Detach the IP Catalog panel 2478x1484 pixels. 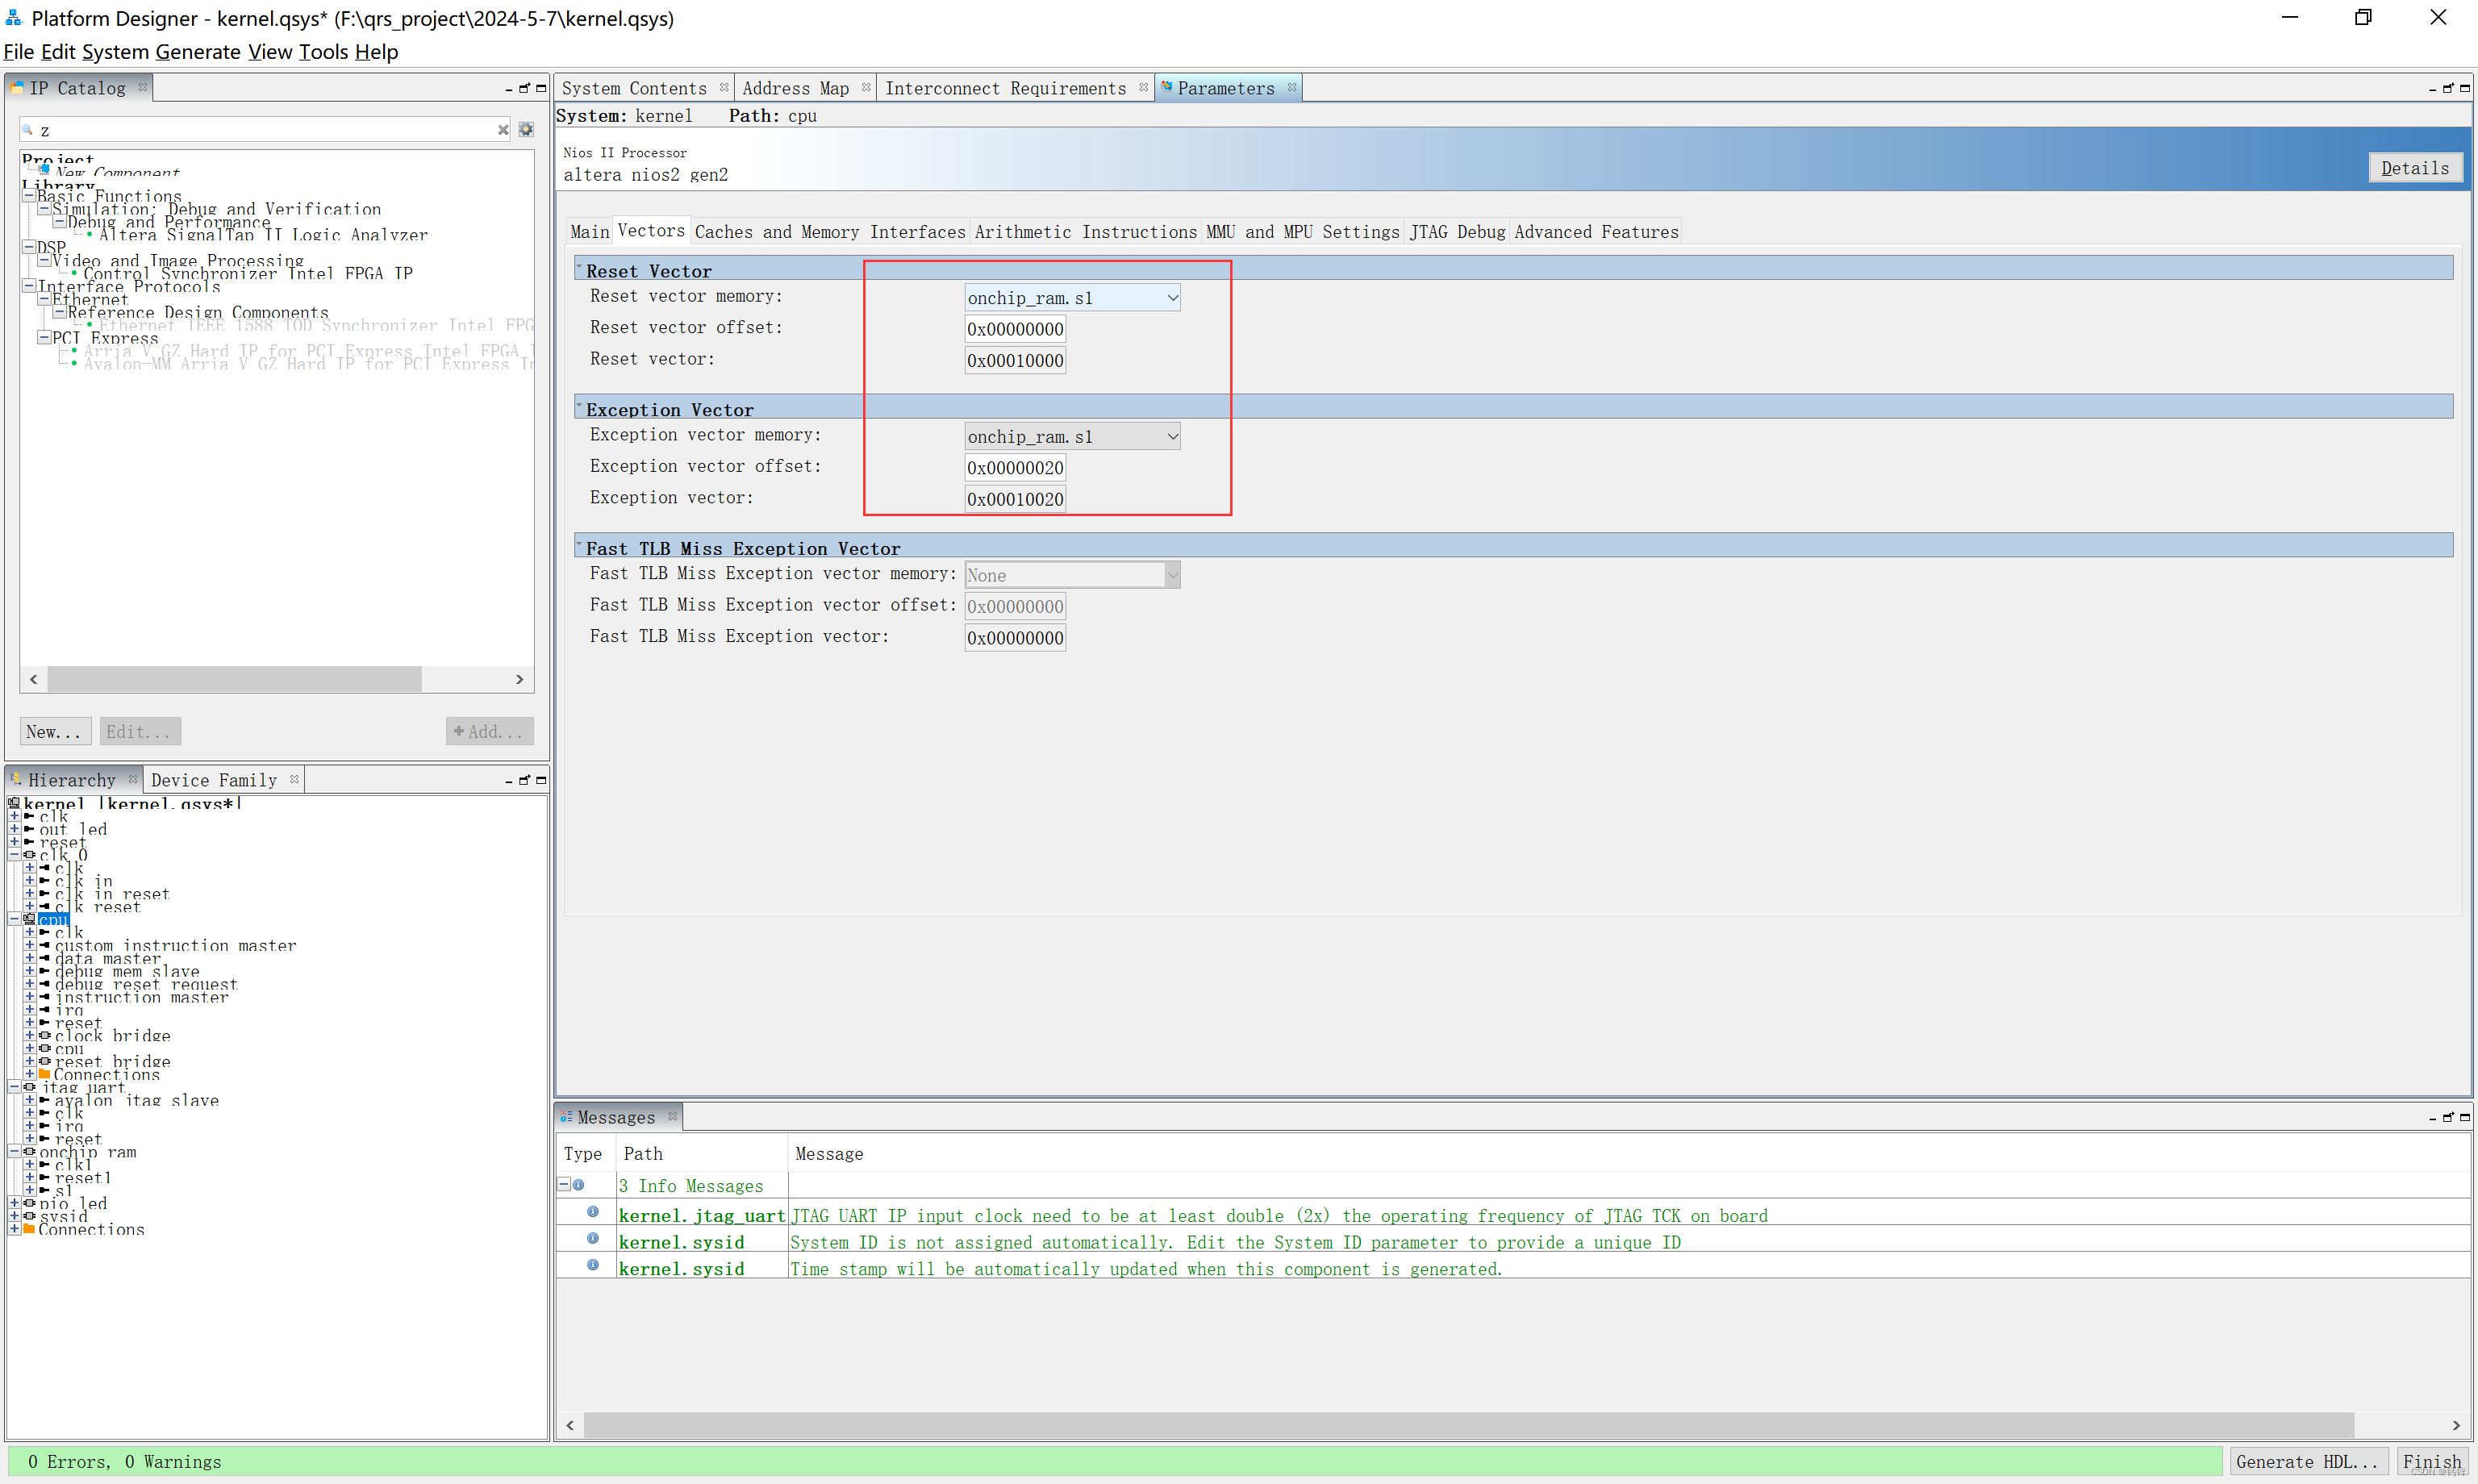click(524, 88)
